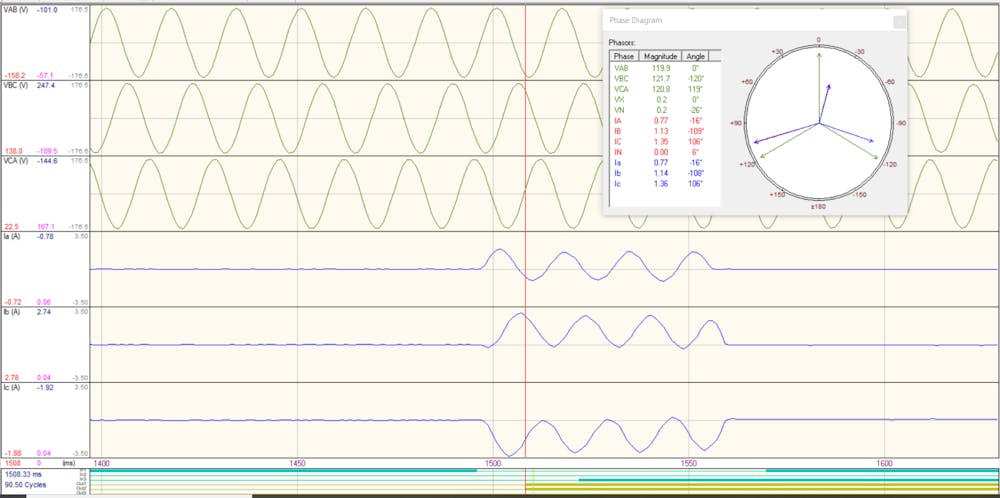Click the 0.00 magnitude value for IN

[661, 152]
